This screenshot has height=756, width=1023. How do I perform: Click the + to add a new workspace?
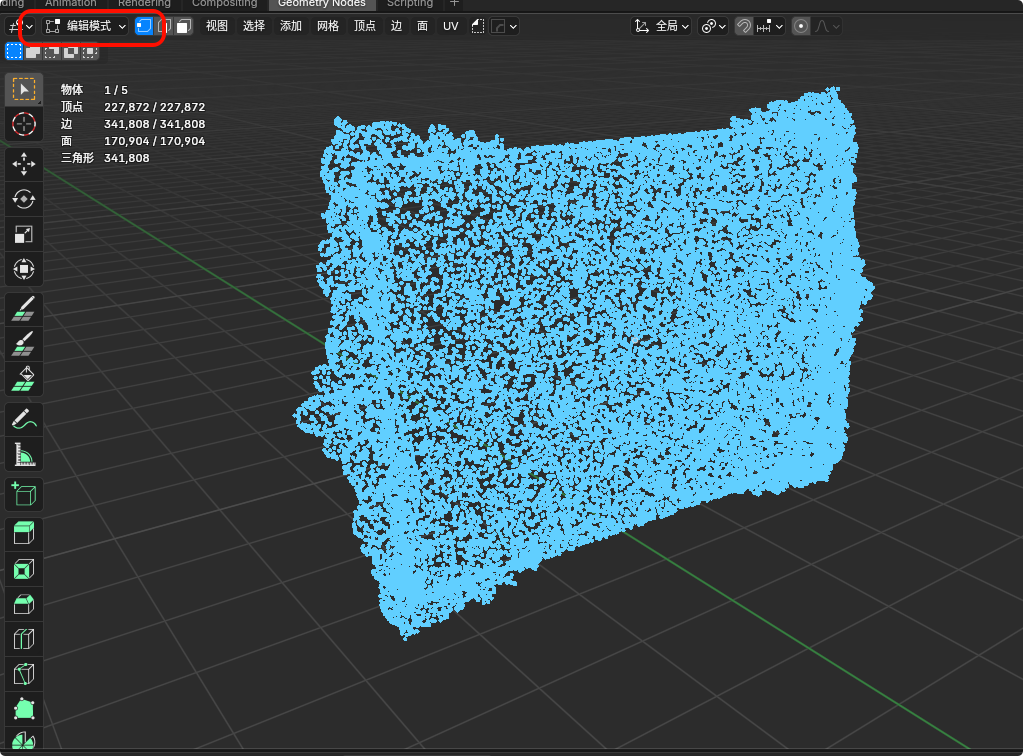453,4
